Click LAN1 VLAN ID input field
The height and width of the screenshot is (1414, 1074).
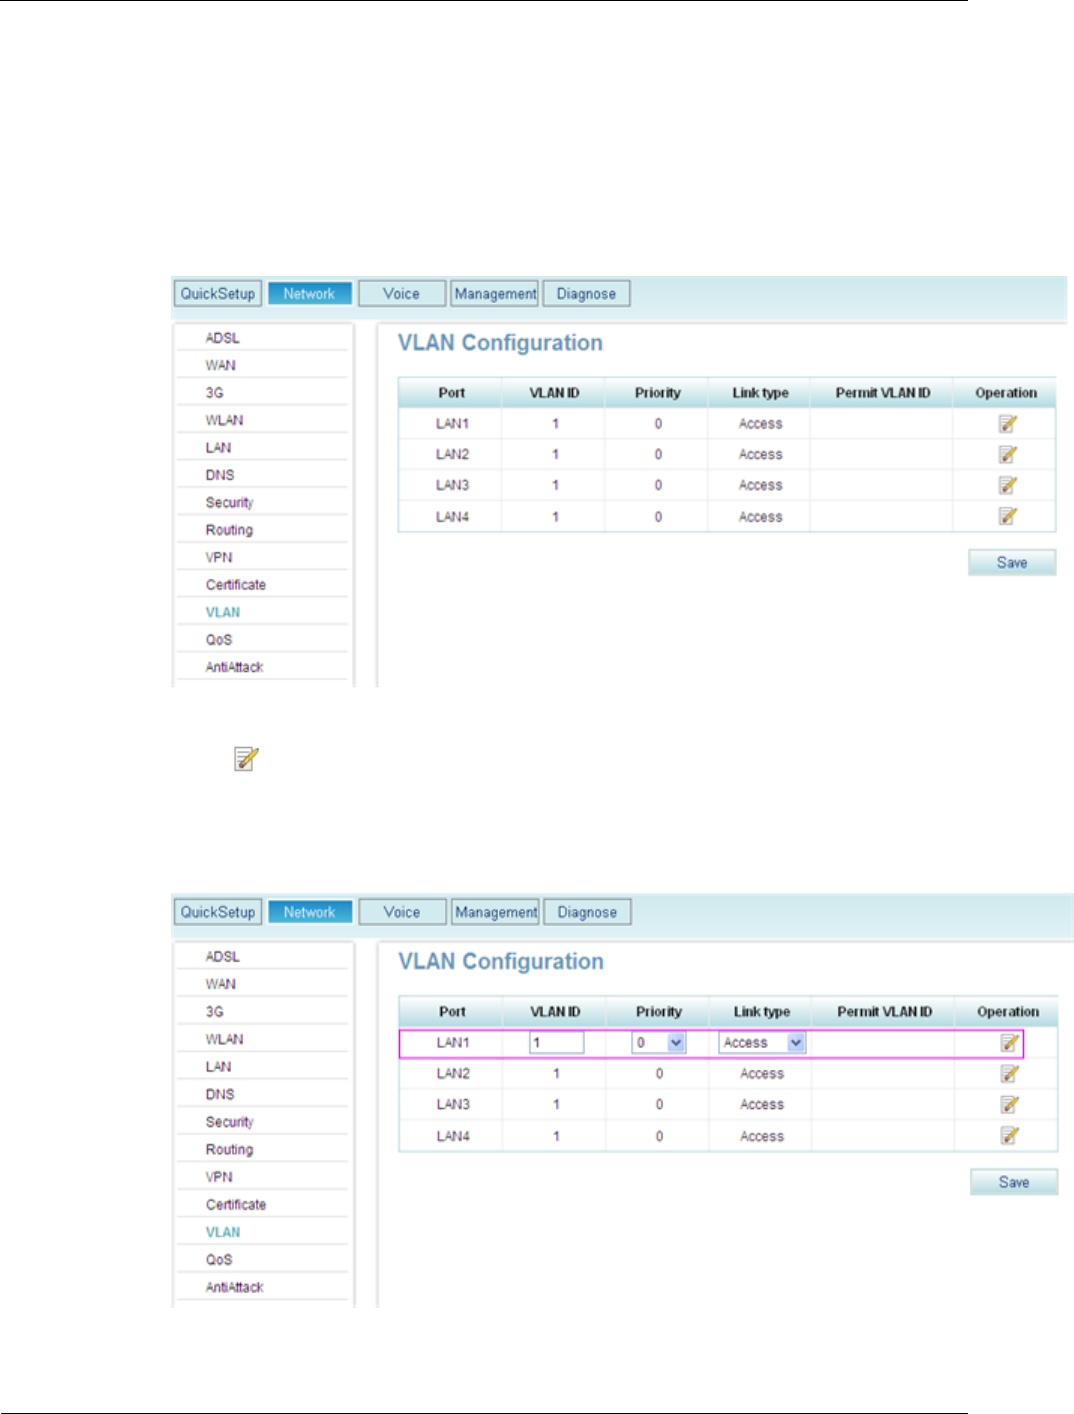tap(556, 1043)
